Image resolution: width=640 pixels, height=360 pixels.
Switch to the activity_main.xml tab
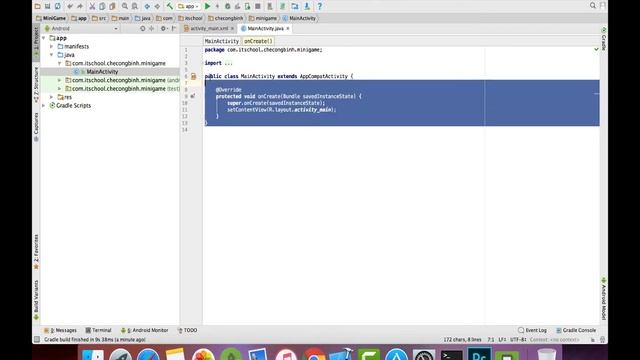(x=209, y=29)
